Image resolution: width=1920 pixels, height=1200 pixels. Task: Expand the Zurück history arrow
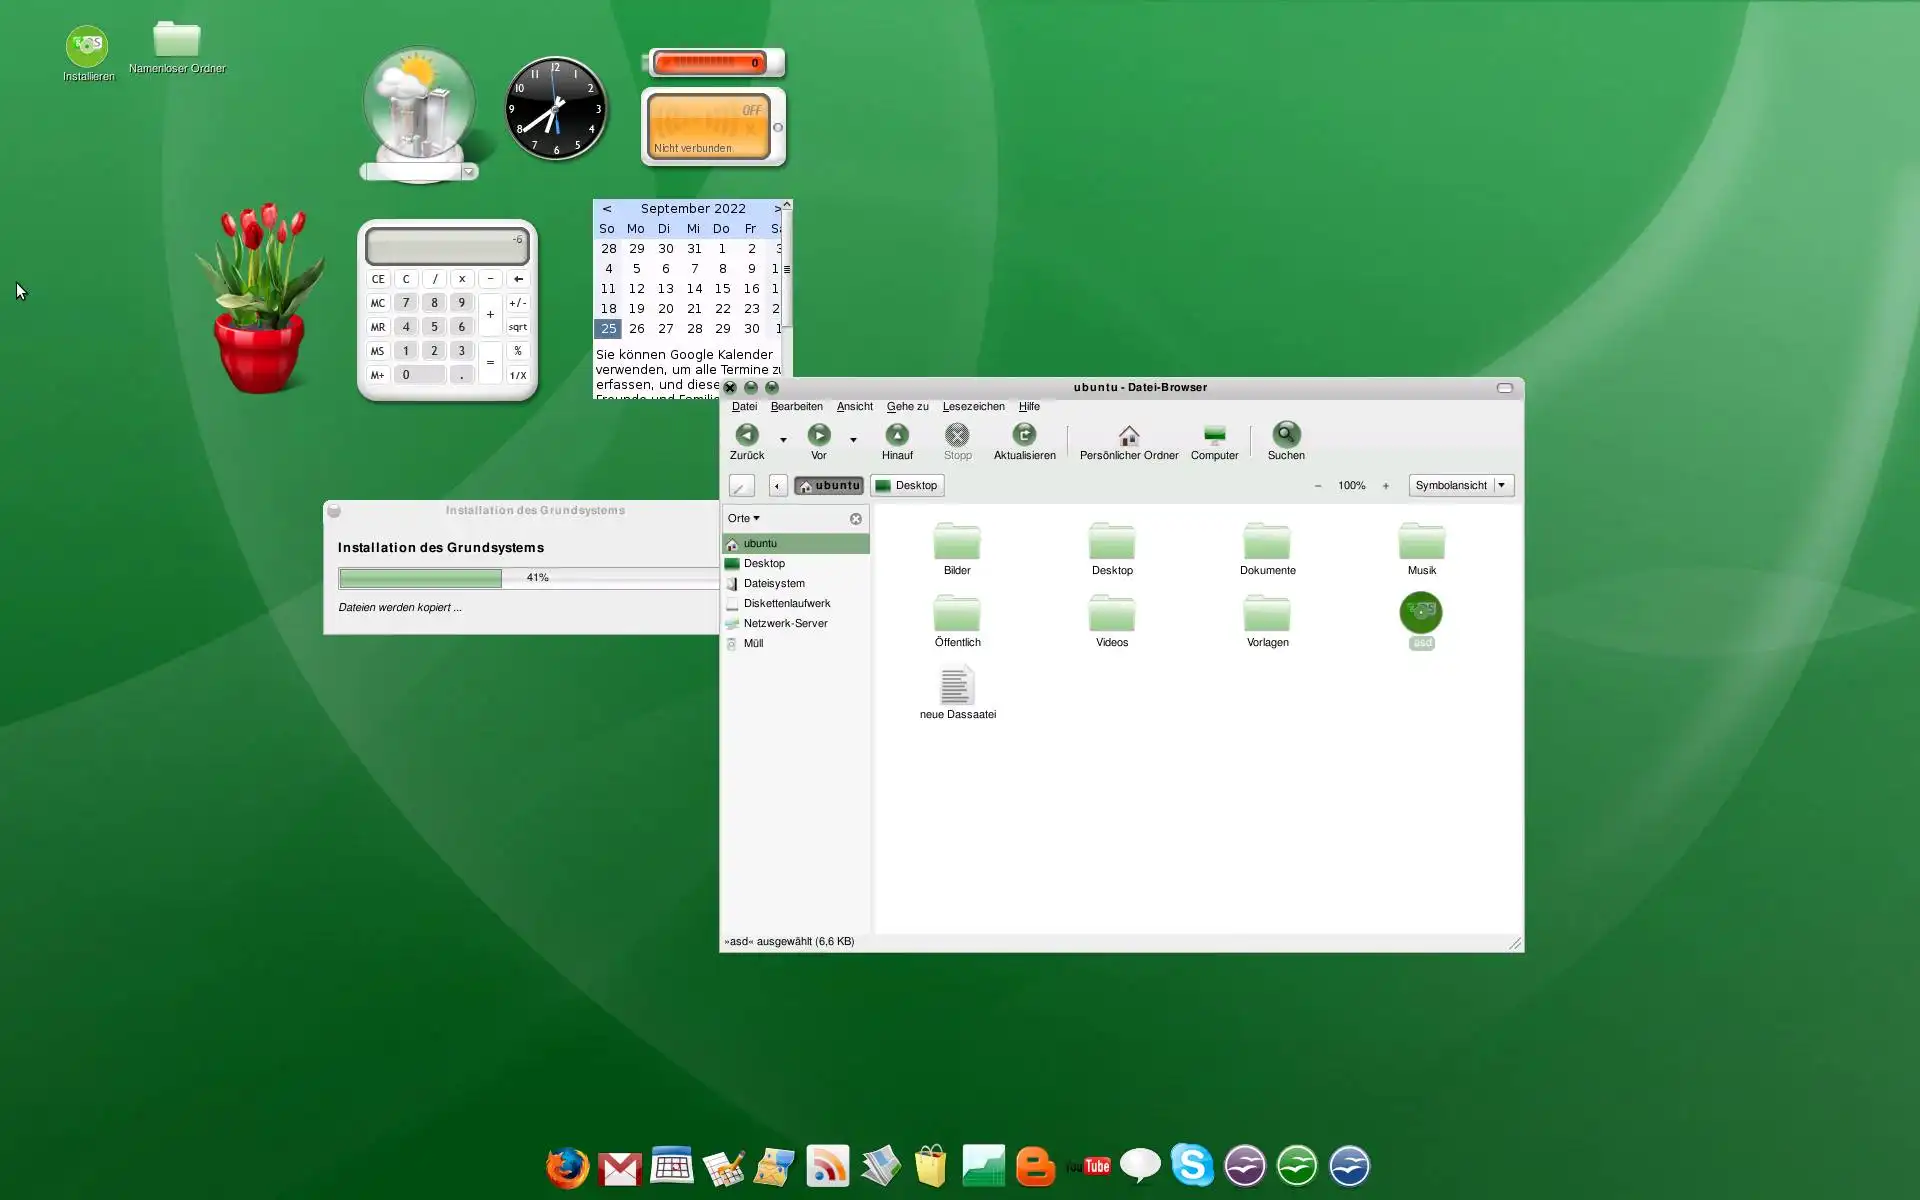783,440
